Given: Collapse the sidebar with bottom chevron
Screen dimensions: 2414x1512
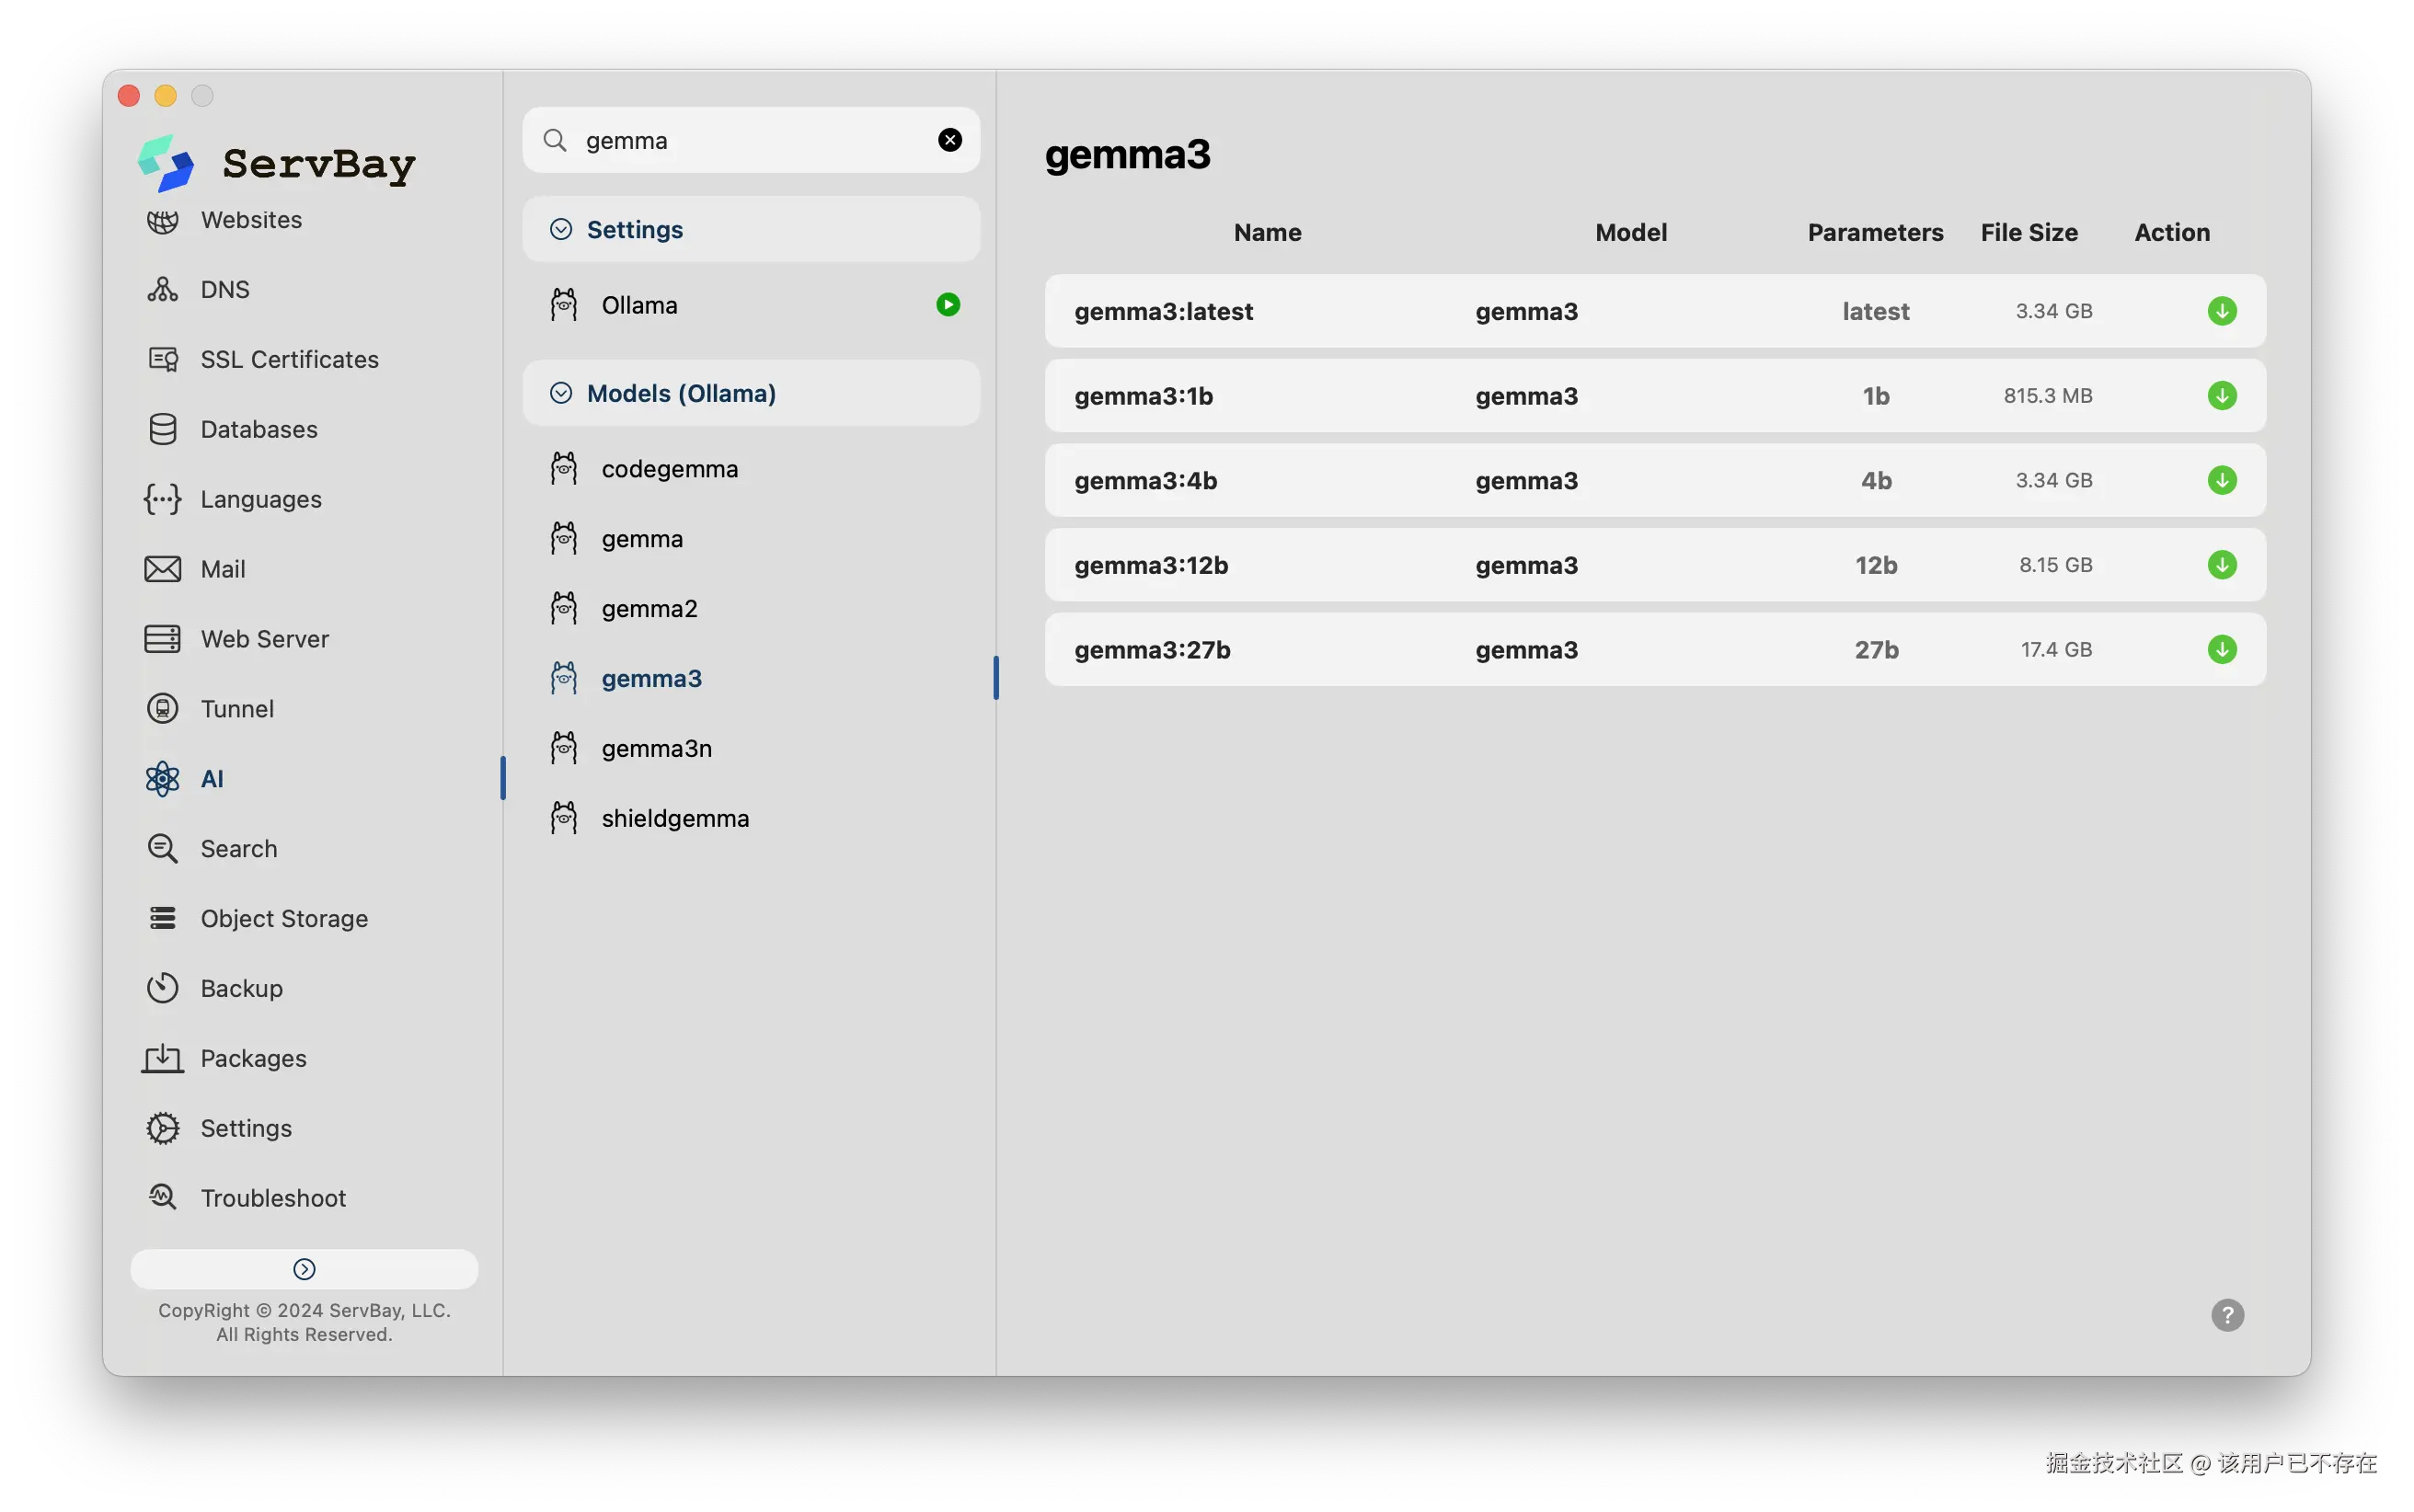Looking at the screenshot, I should (x=304, y=1269).
